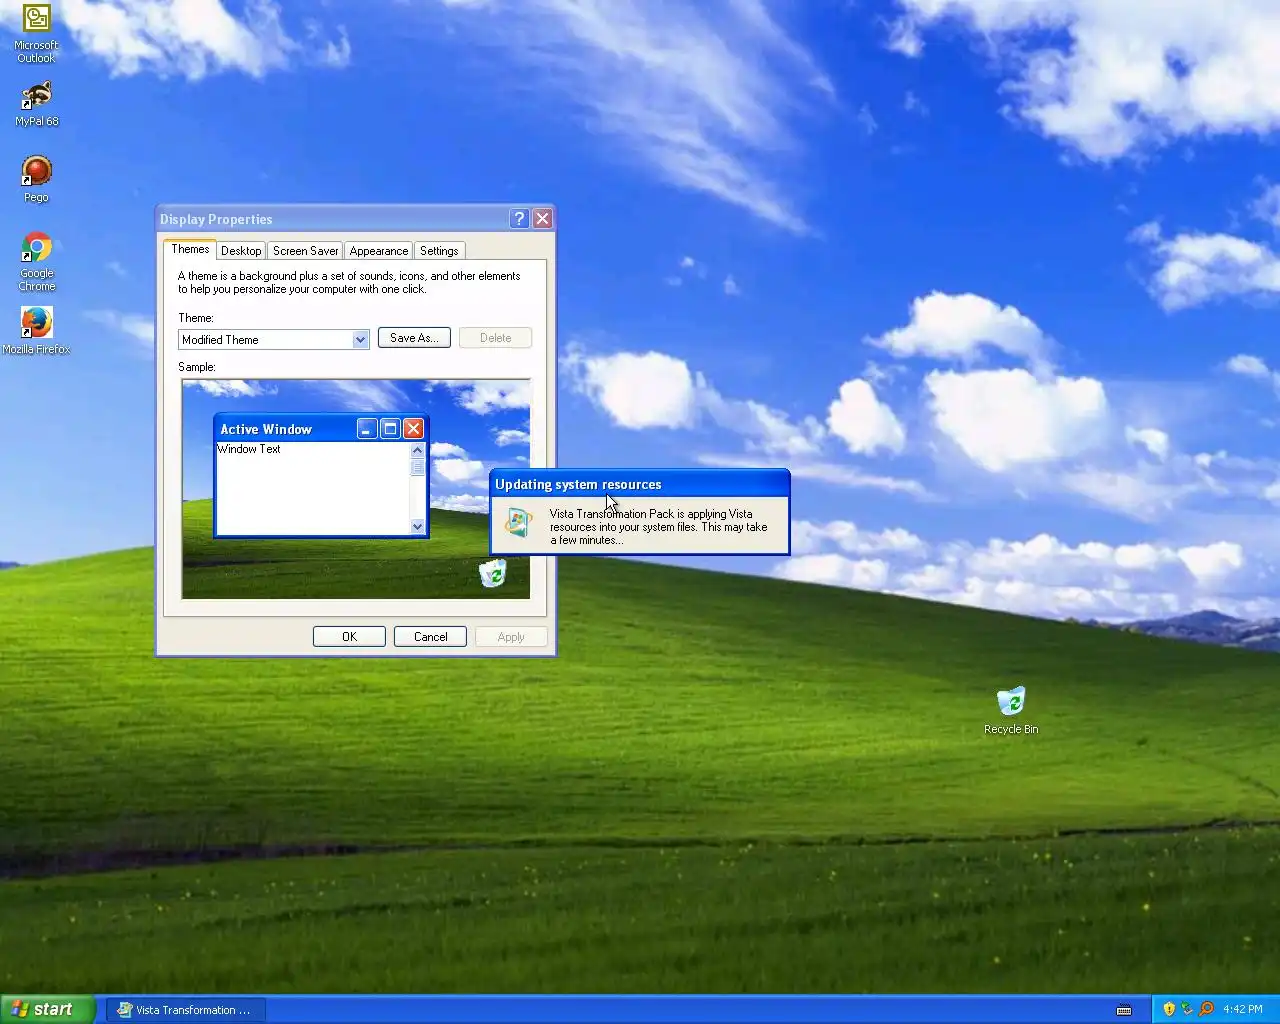The image size is (1280, 1024).
Task: Click the sample window's scrollbar up arrow
Action: pos(418,450)
